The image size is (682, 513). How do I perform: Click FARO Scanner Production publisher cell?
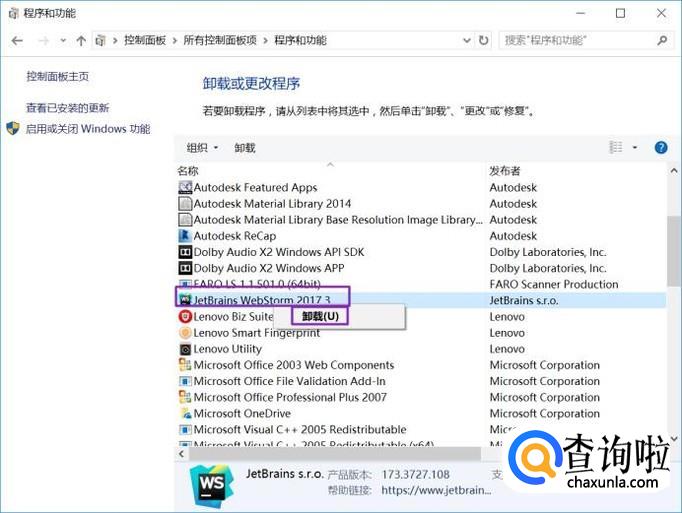tap(554, 284)
